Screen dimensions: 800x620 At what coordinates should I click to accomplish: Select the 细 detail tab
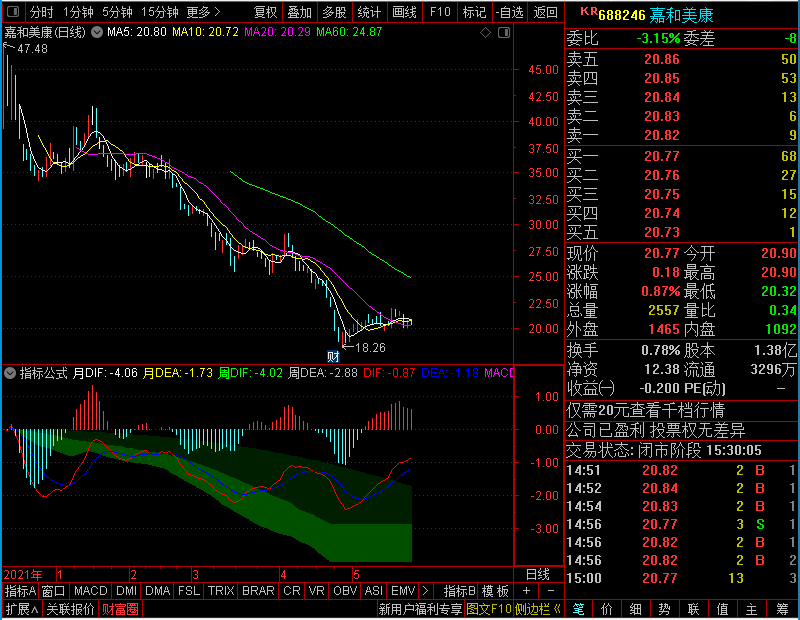pyautogui.click(x=635, y=609)
